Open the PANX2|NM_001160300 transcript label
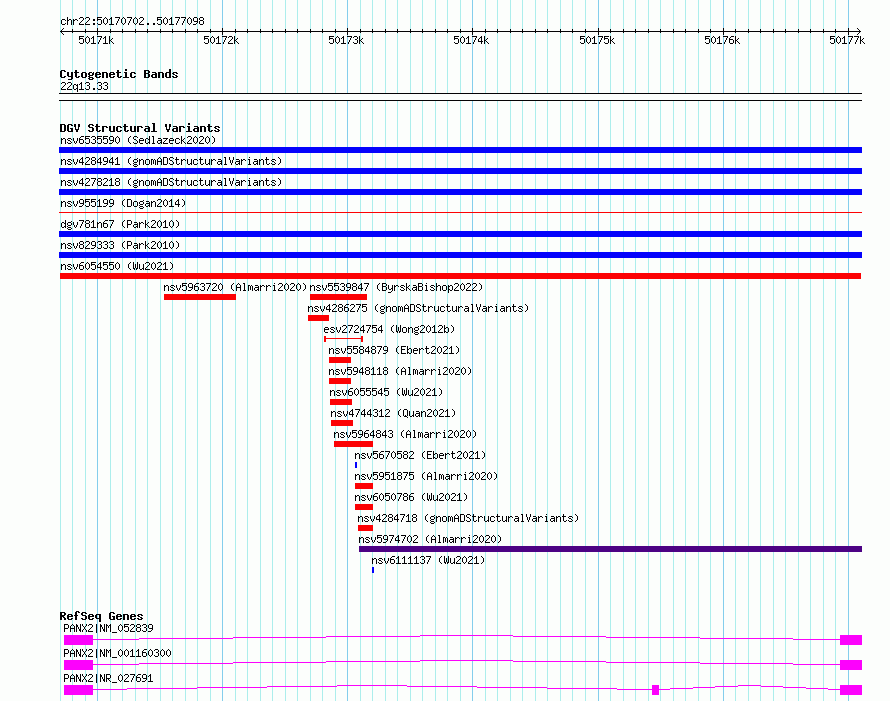This screenshot has width=890, height=701. point(117,653)
